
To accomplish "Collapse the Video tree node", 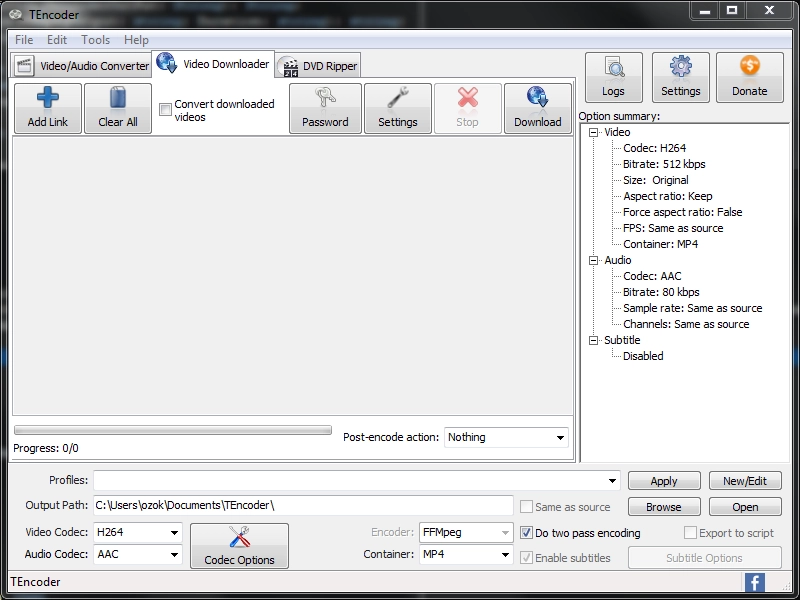I will [x=593, y=133].
